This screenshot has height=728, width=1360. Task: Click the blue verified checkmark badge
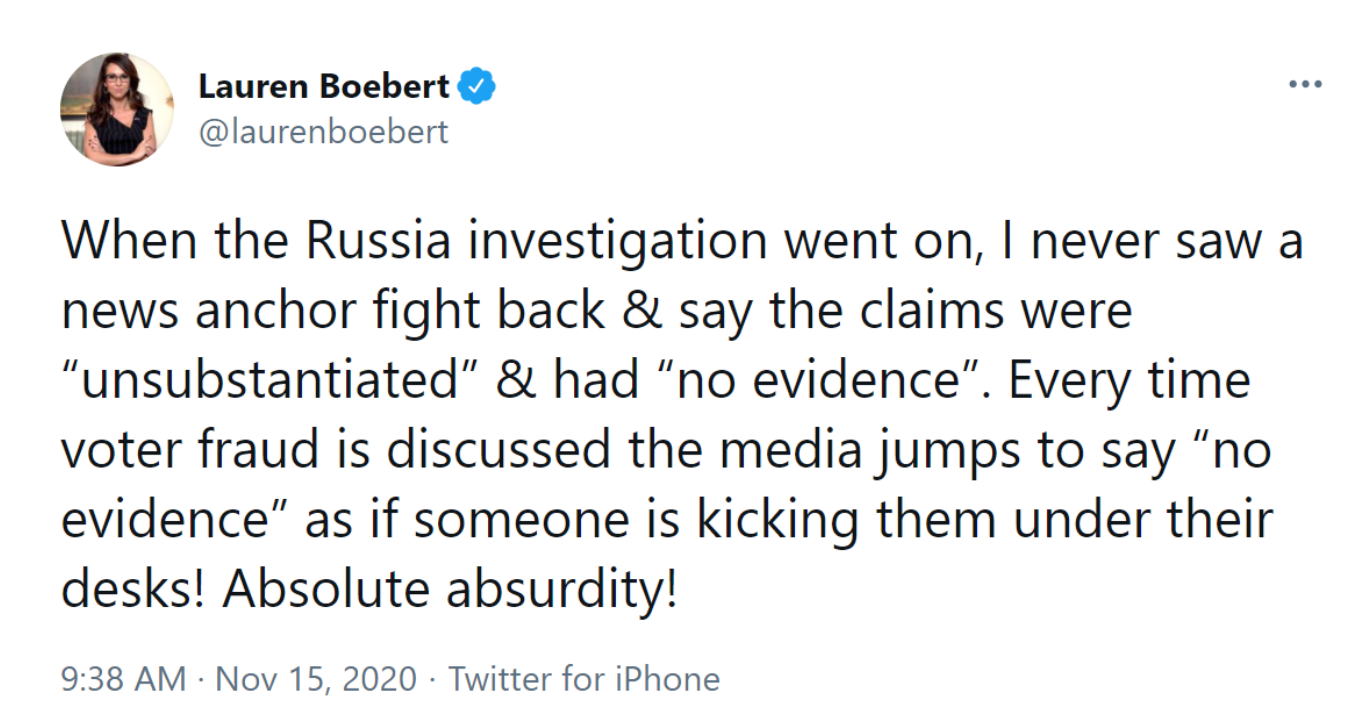(x=477, y=88)
